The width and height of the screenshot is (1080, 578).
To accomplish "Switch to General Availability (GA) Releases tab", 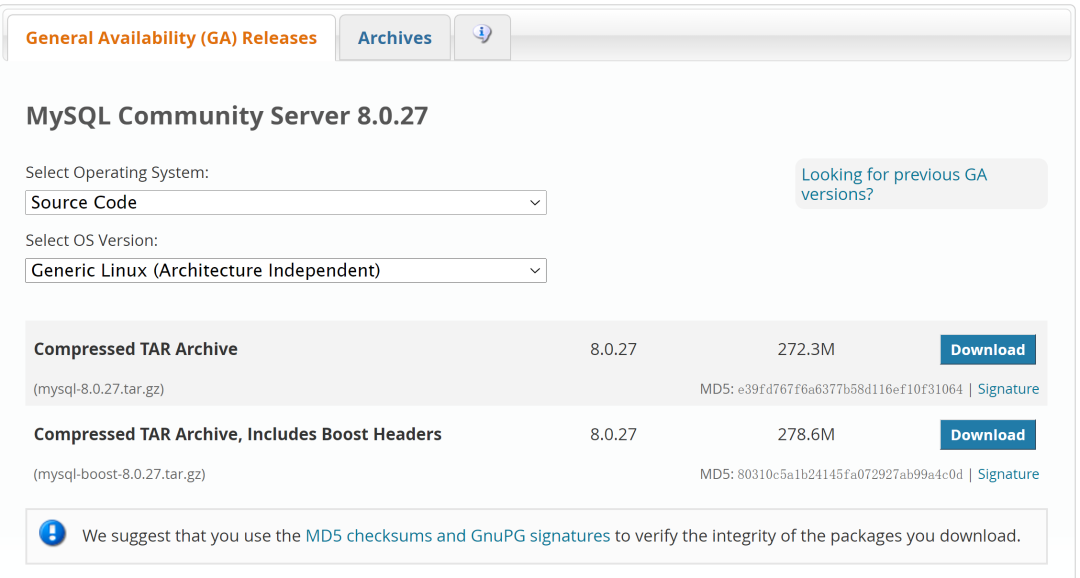I will coord(171,38).
